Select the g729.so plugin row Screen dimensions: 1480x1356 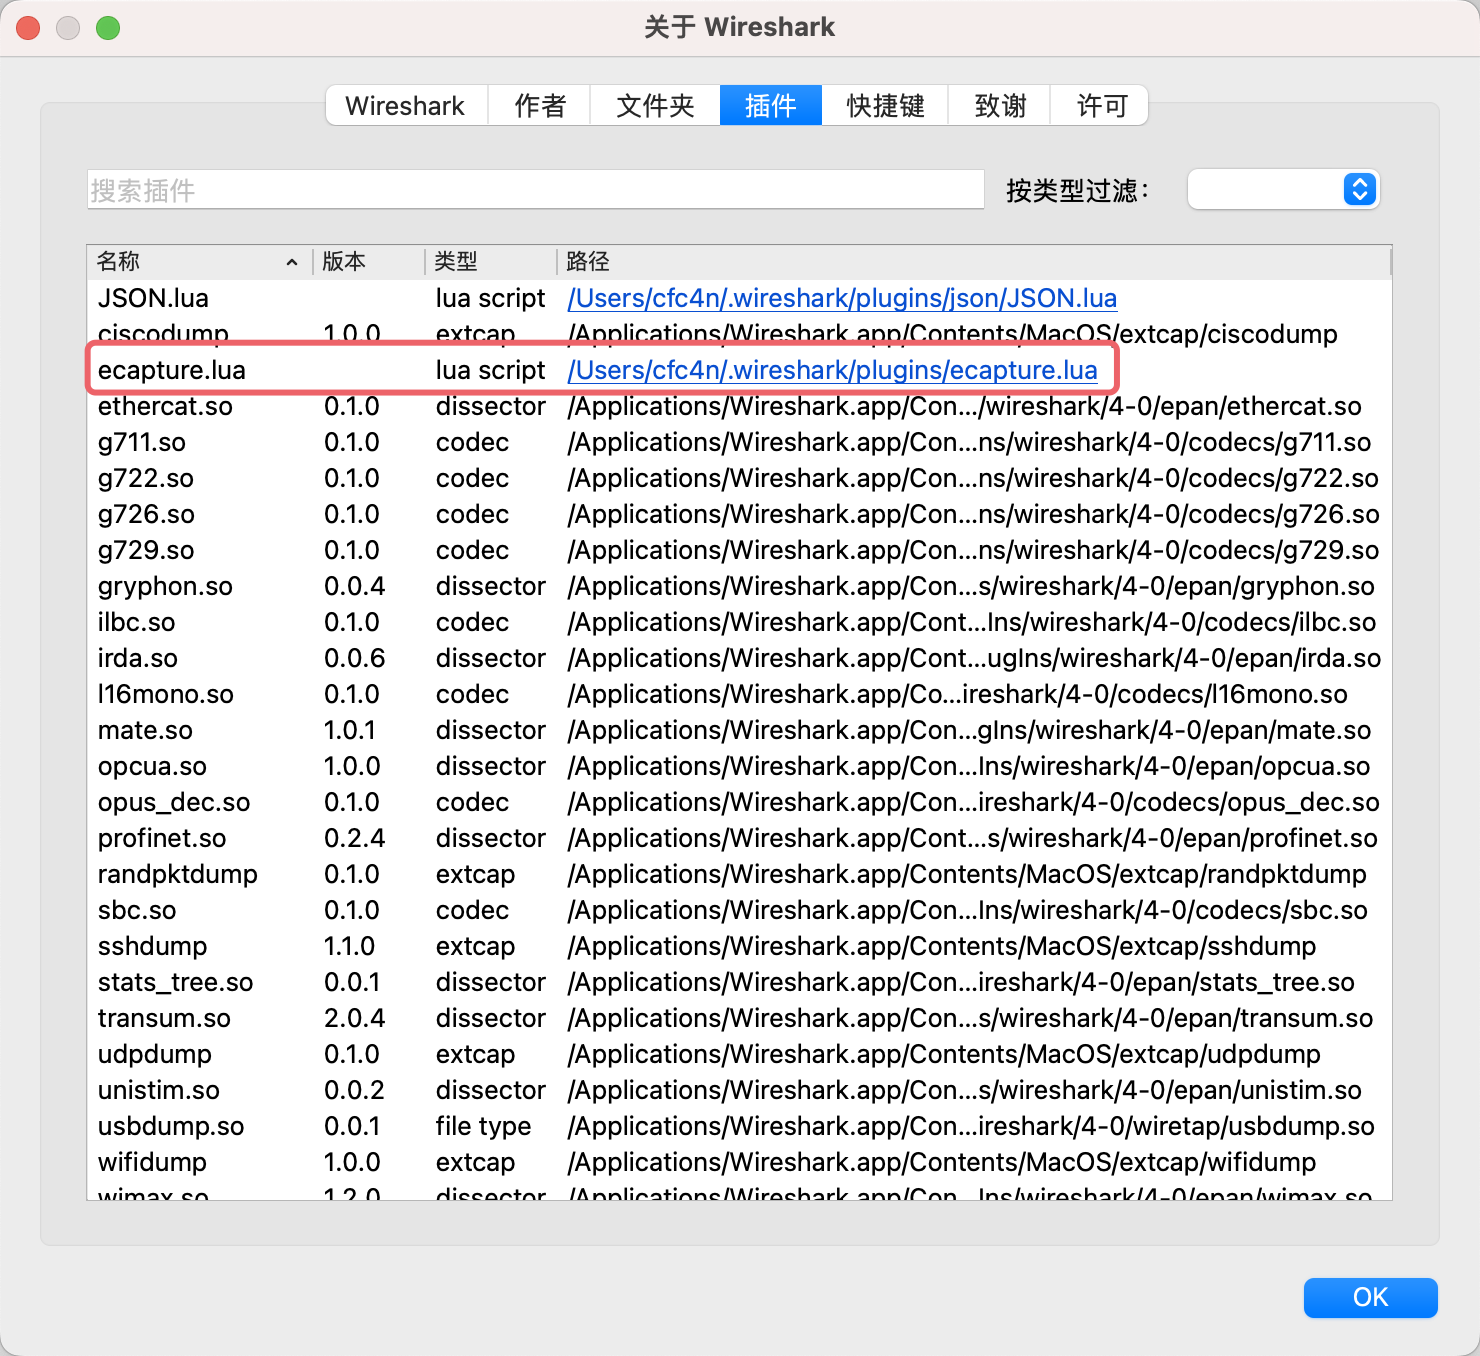coord(739,550)
